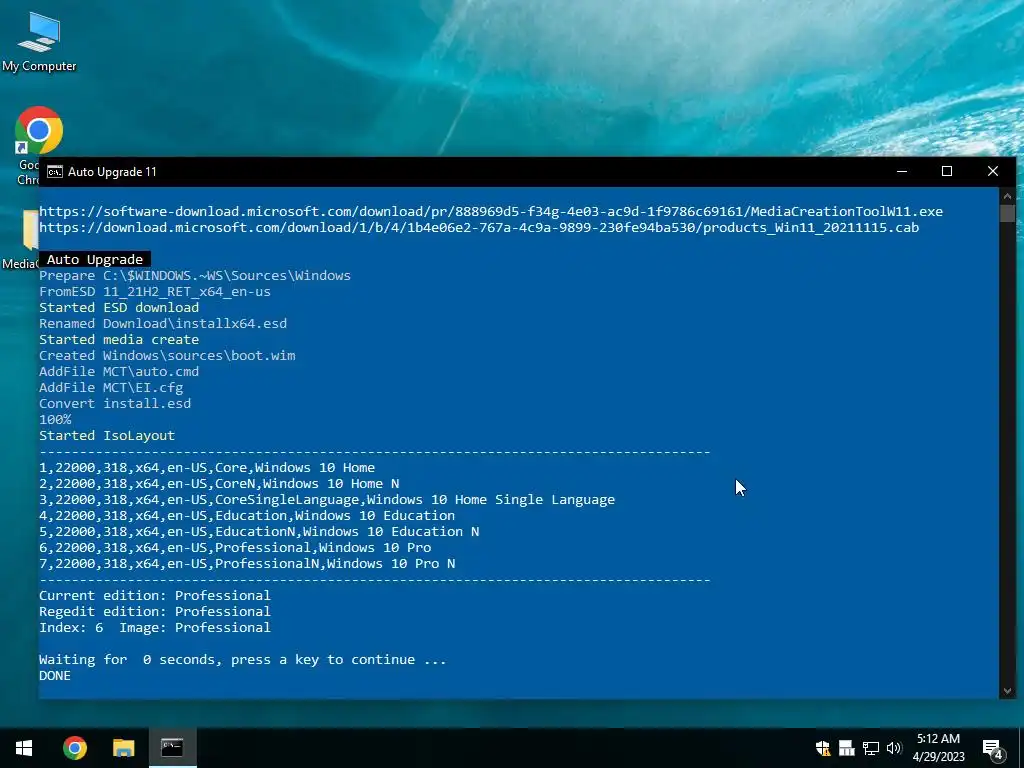Click the Windows 10 Education row

pos(247,515)
